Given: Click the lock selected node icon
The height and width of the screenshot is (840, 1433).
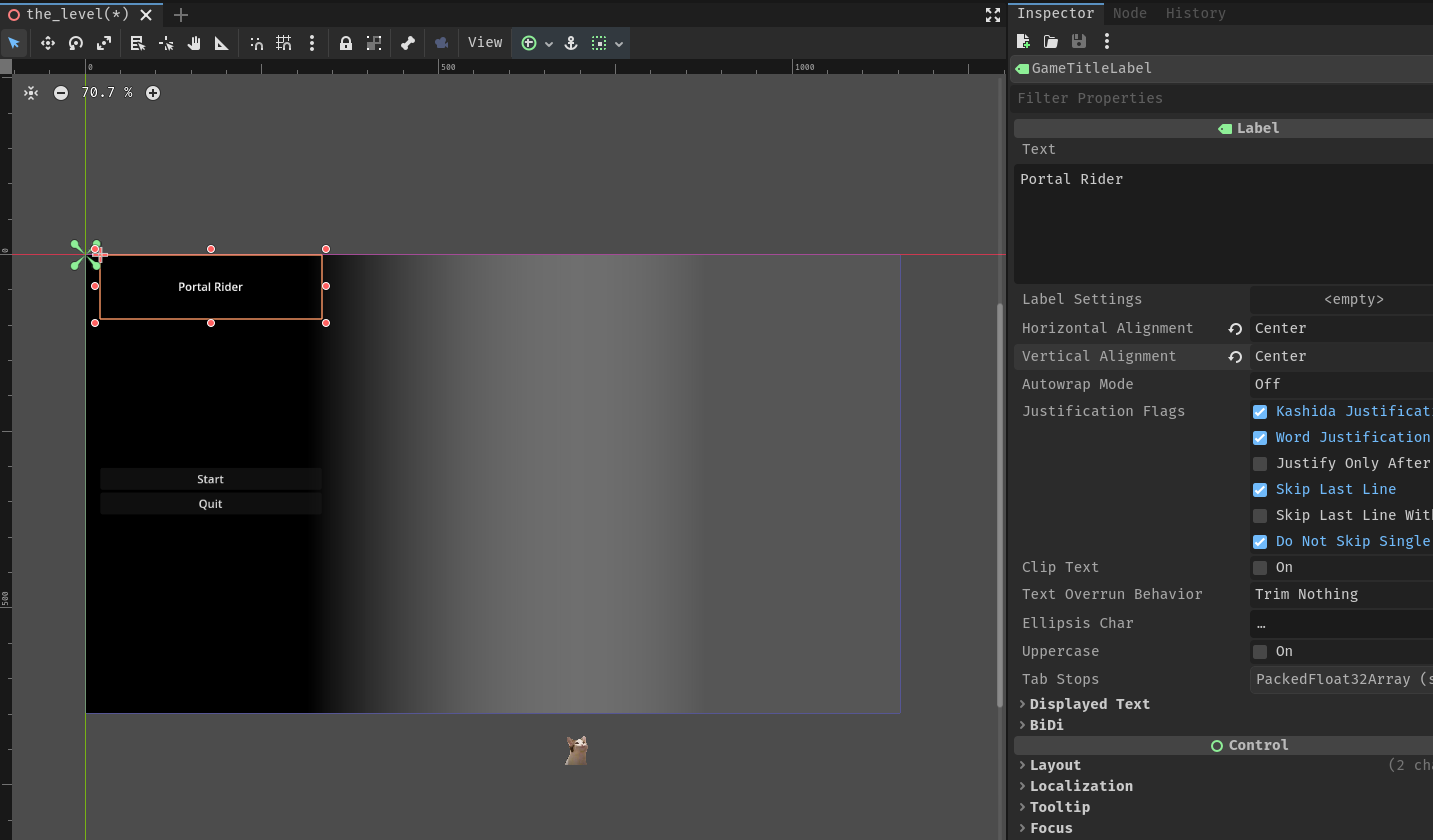Looking at the screenshot, I should (x=346, y=43).
